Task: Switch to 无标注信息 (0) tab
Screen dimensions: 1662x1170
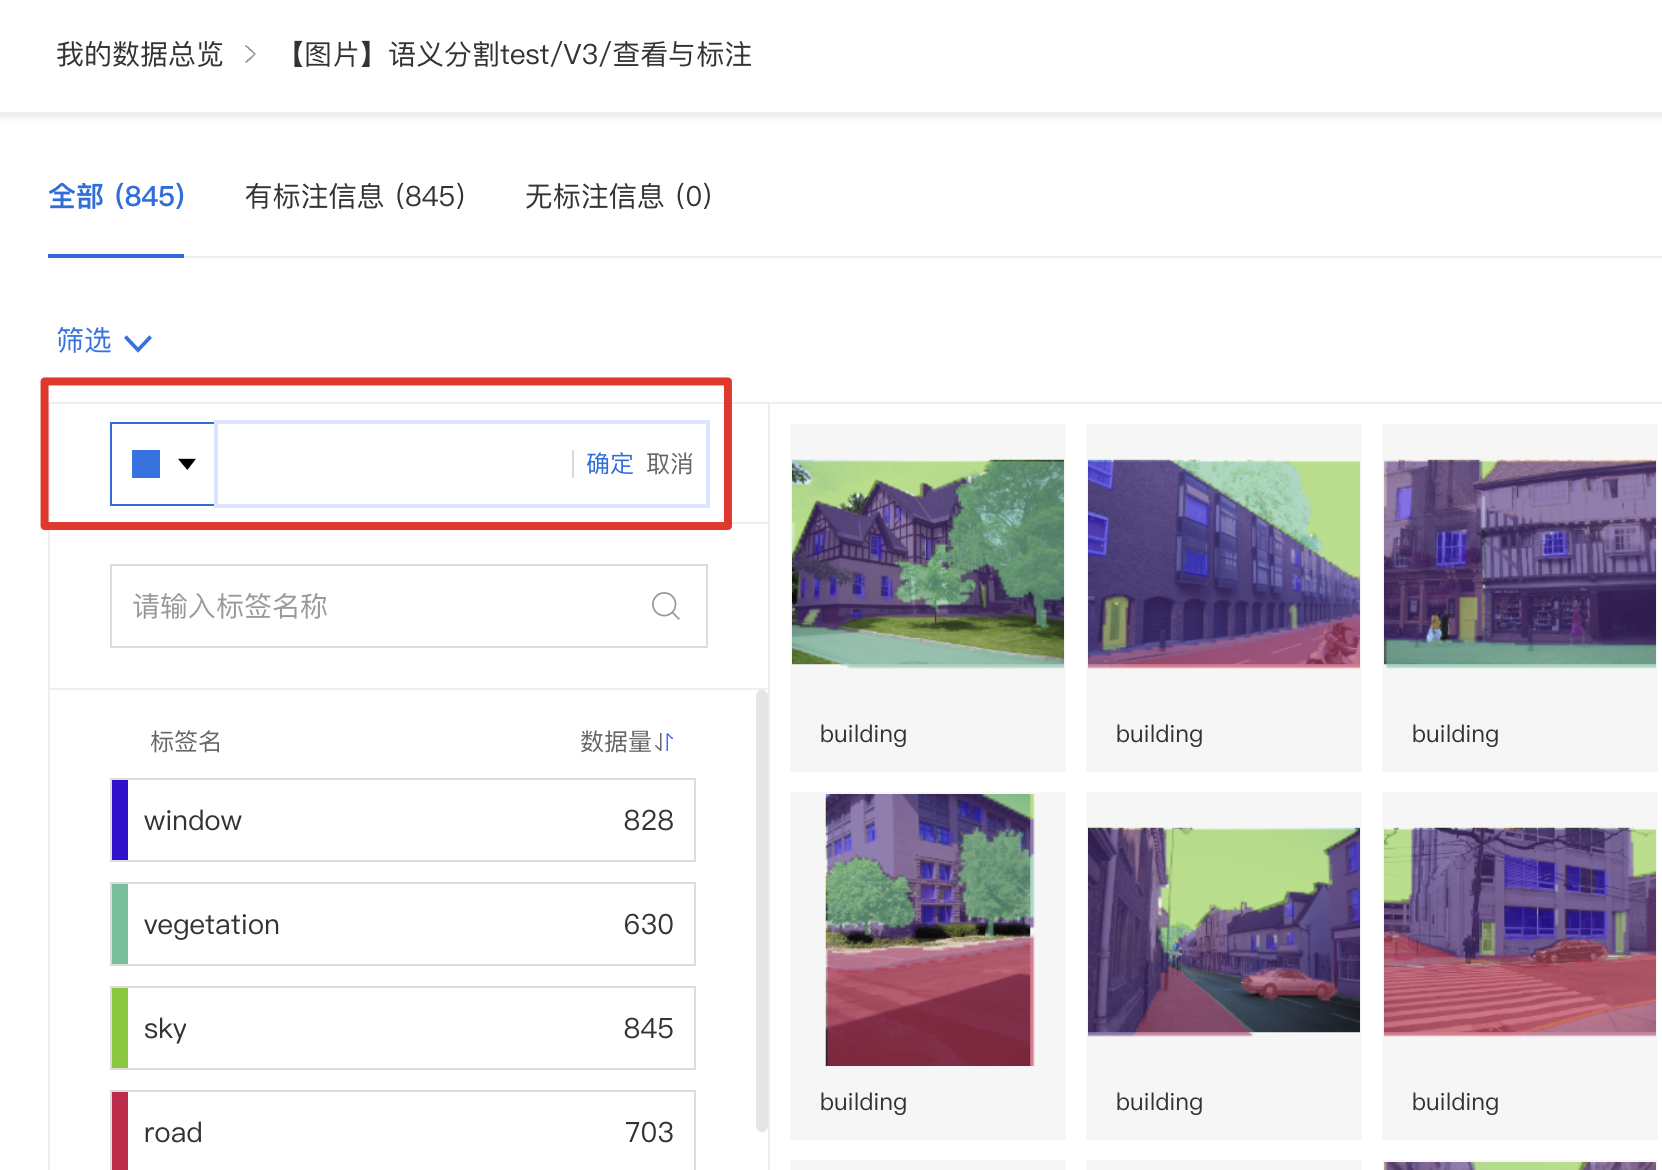Action: point(618,196)
